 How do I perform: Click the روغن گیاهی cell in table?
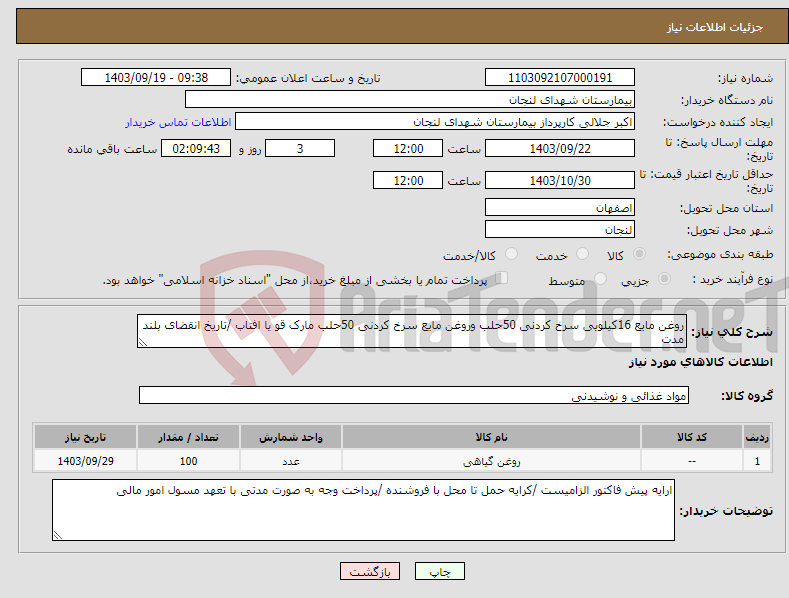pos(491,461)
